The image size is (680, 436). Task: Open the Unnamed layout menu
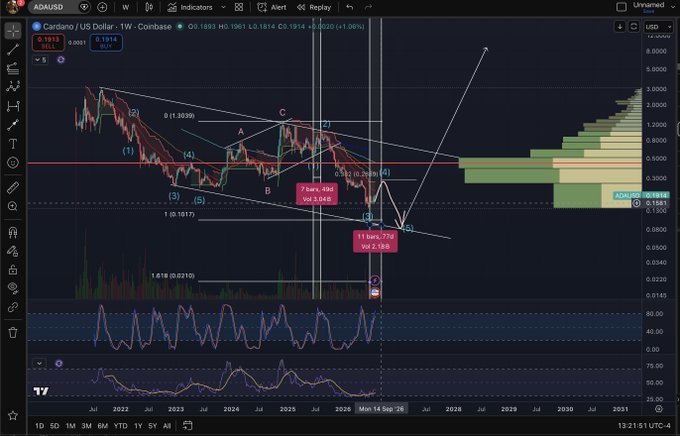(649, 7)
